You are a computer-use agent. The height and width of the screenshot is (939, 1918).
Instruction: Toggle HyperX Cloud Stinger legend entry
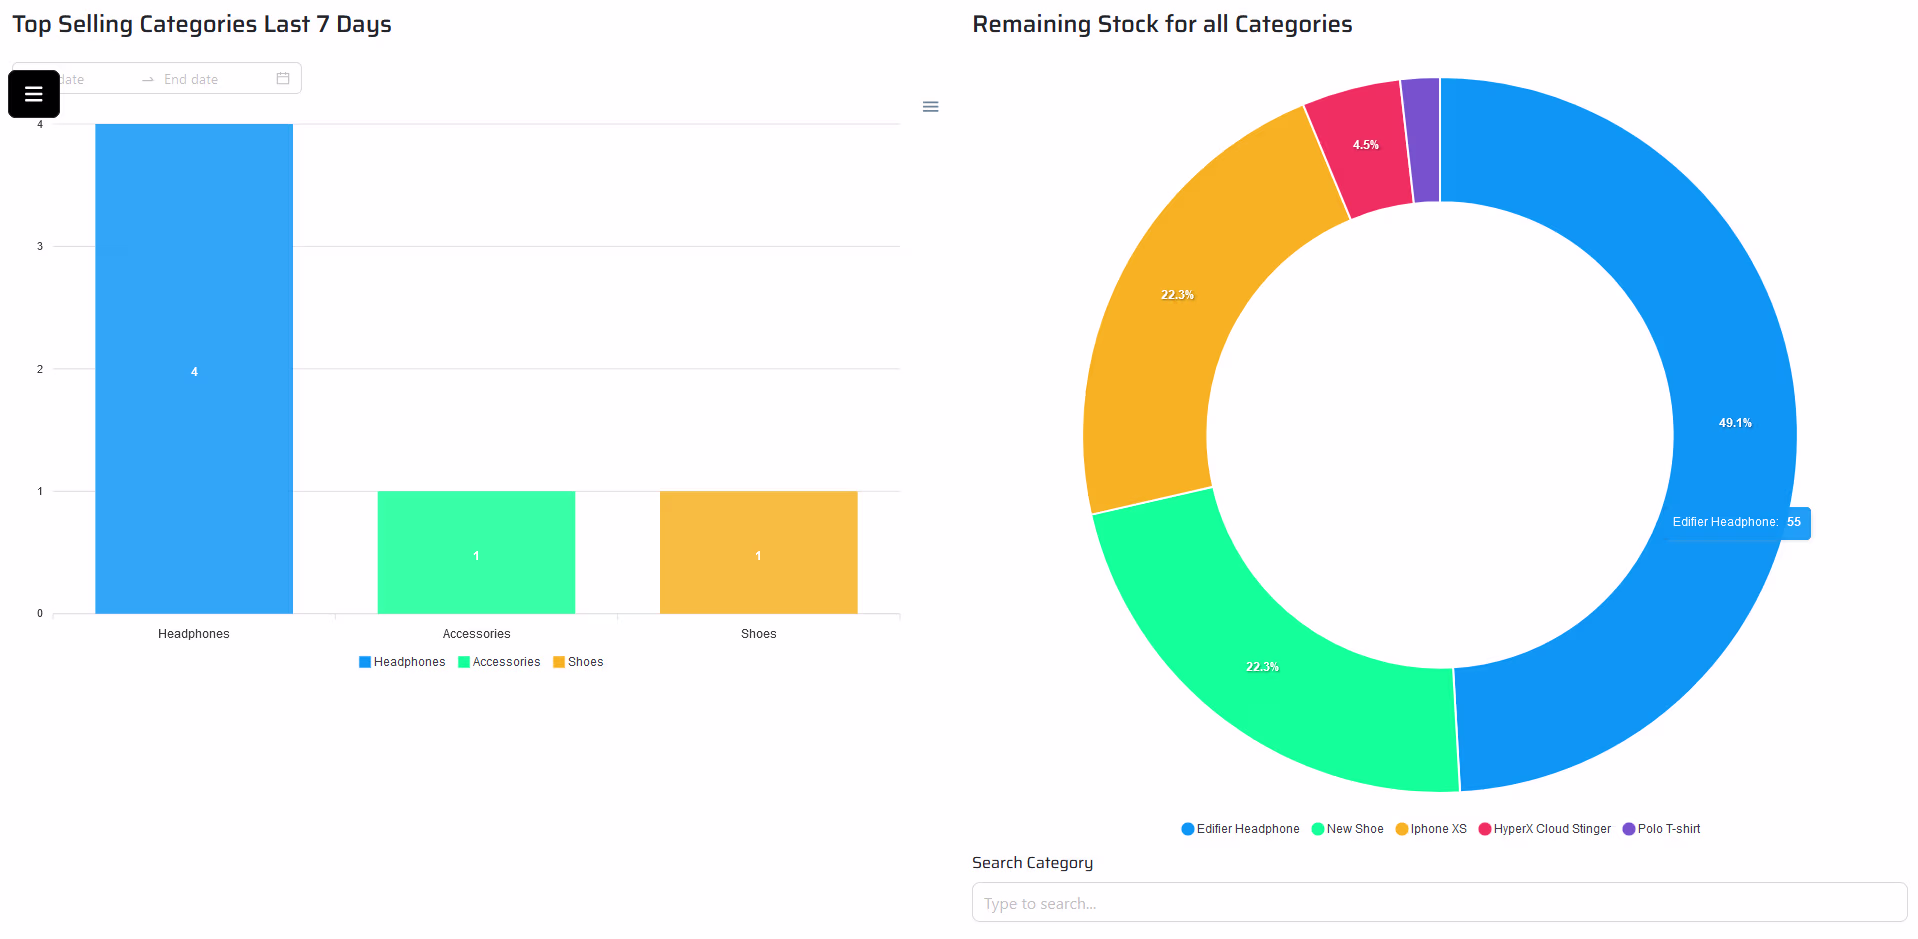tap(1545, 829)
